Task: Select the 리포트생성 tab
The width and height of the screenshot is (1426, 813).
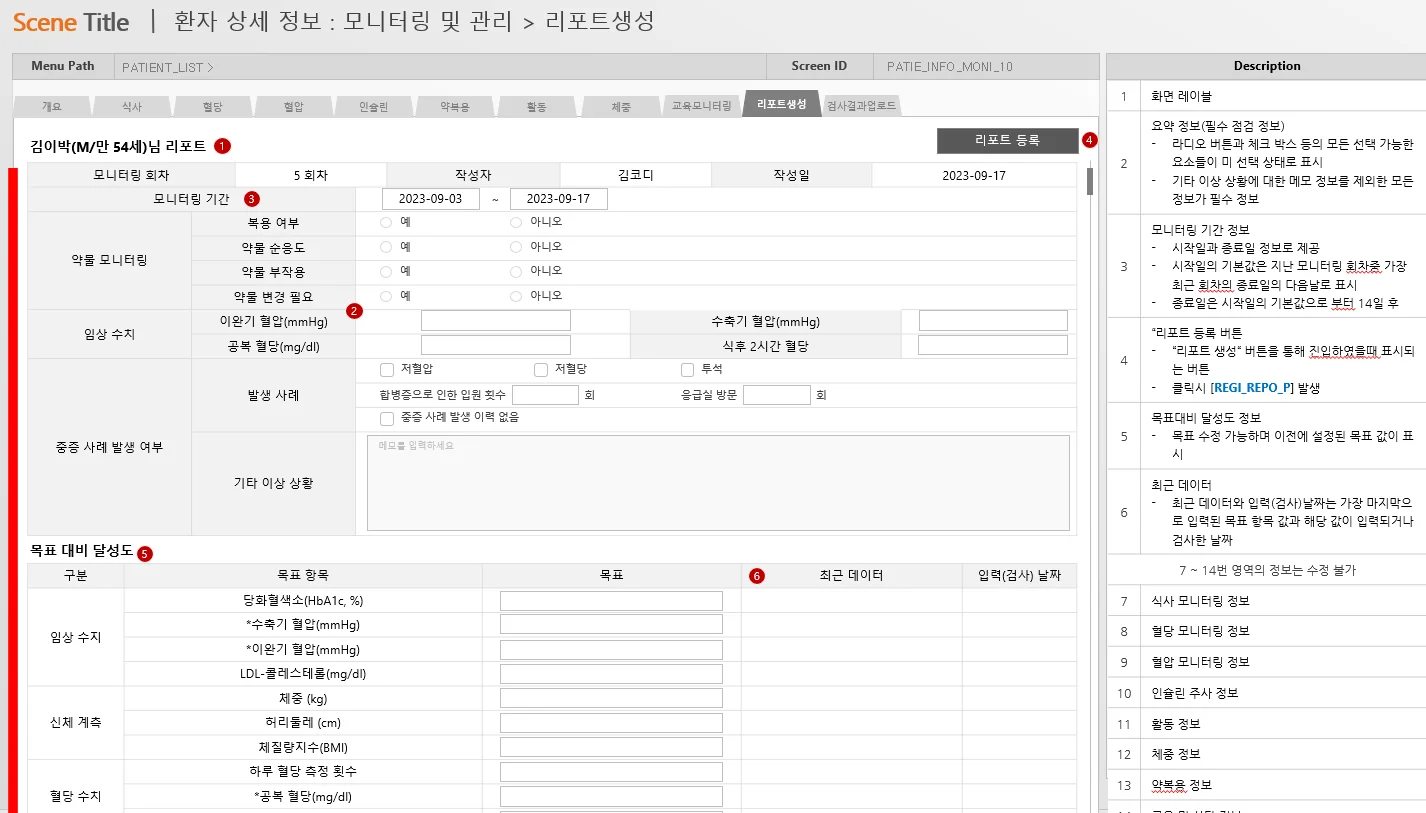Action: tap(782, 104)
